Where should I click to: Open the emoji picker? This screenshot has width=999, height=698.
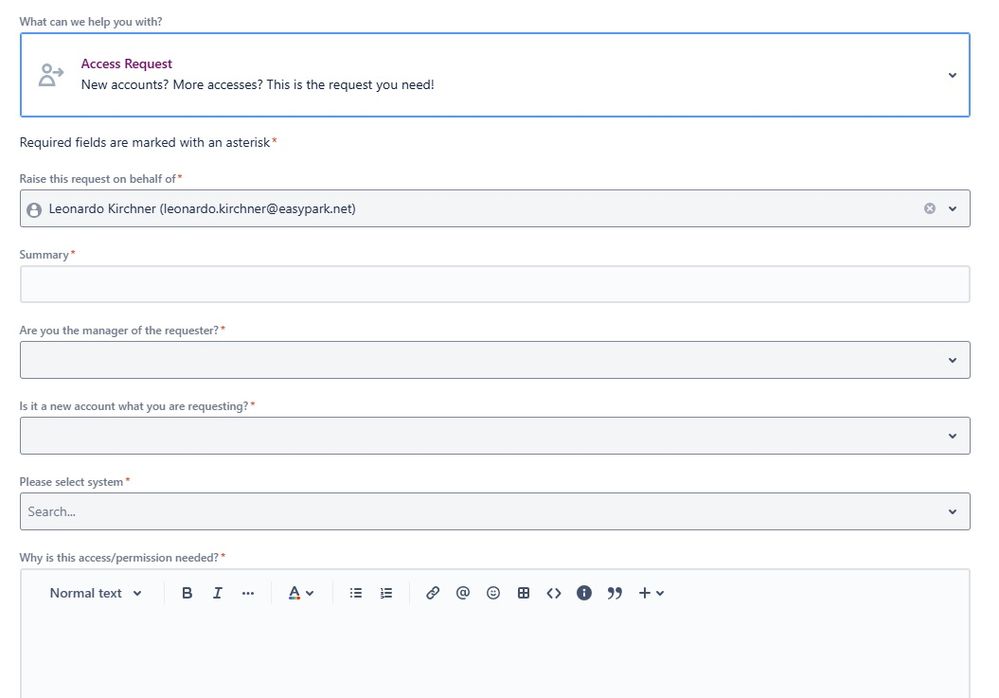[493, 593]
